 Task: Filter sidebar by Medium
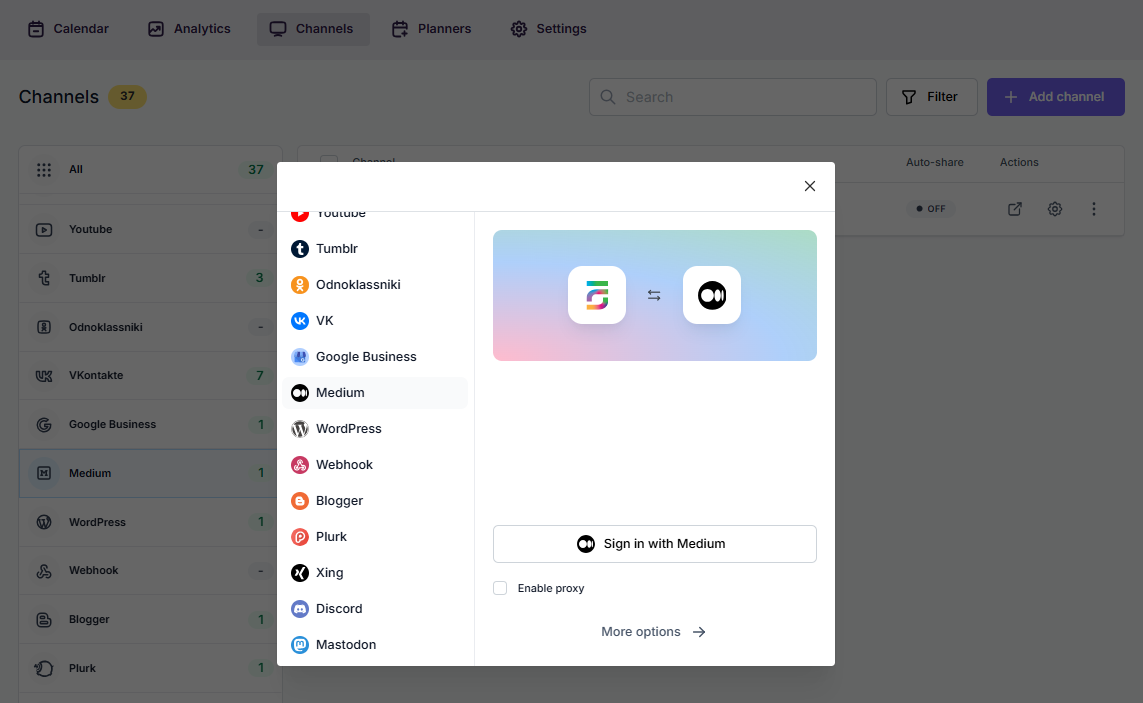click(150, 473)
